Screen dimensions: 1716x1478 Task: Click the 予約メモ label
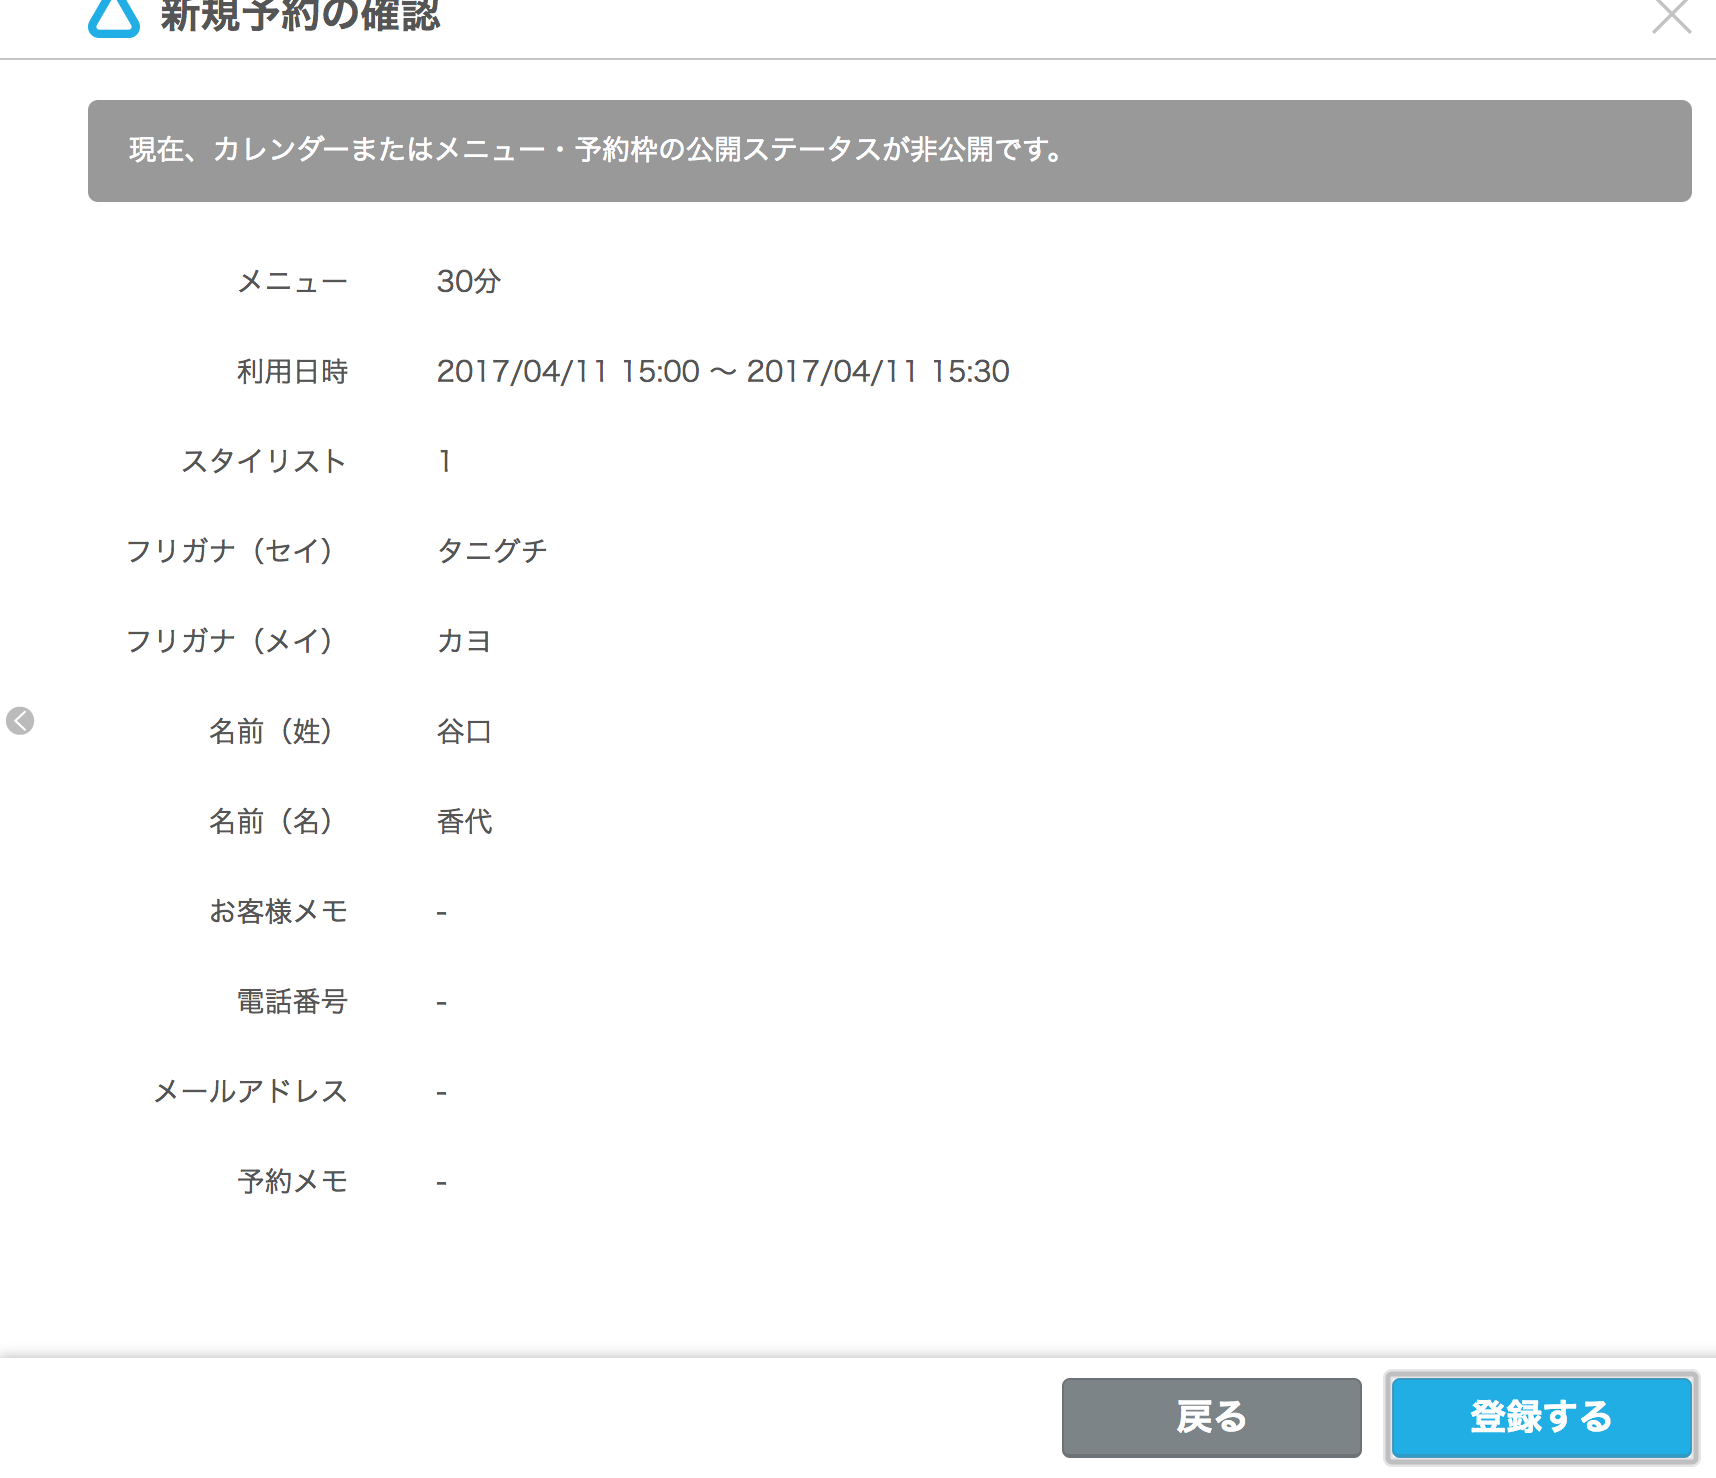point(292,1181)
